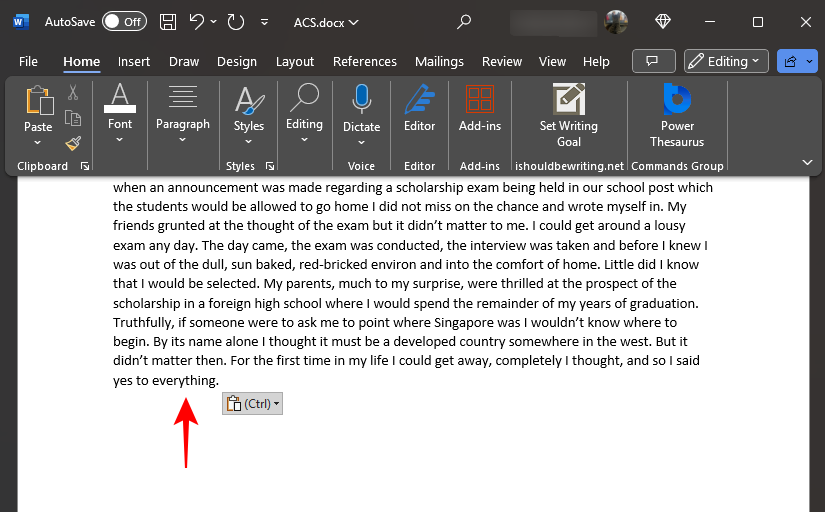Open the Editing mode dropdown

click(x=726, y=61)
